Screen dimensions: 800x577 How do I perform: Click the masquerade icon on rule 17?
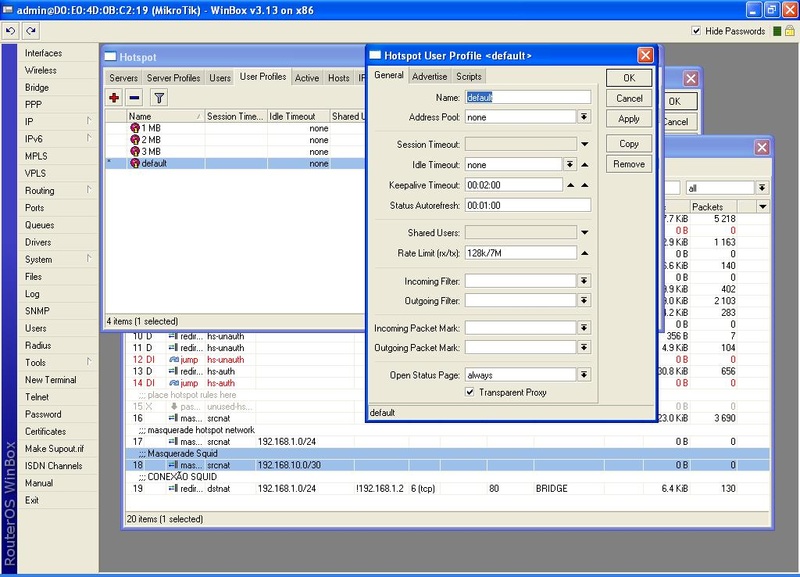(x=173, y=442)
